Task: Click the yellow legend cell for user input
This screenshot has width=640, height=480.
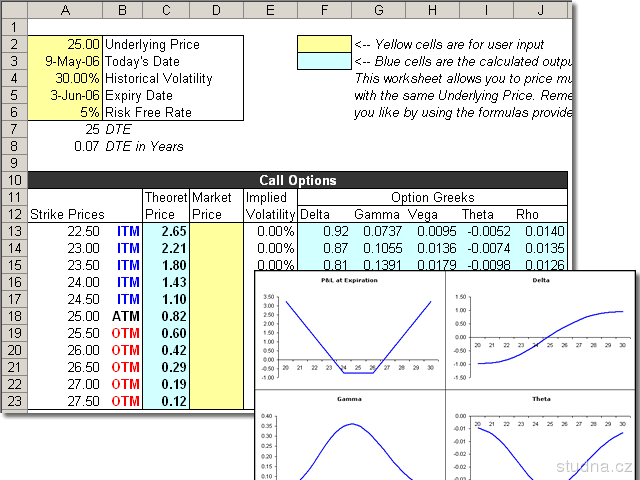Action: click(x=324, y=45)
